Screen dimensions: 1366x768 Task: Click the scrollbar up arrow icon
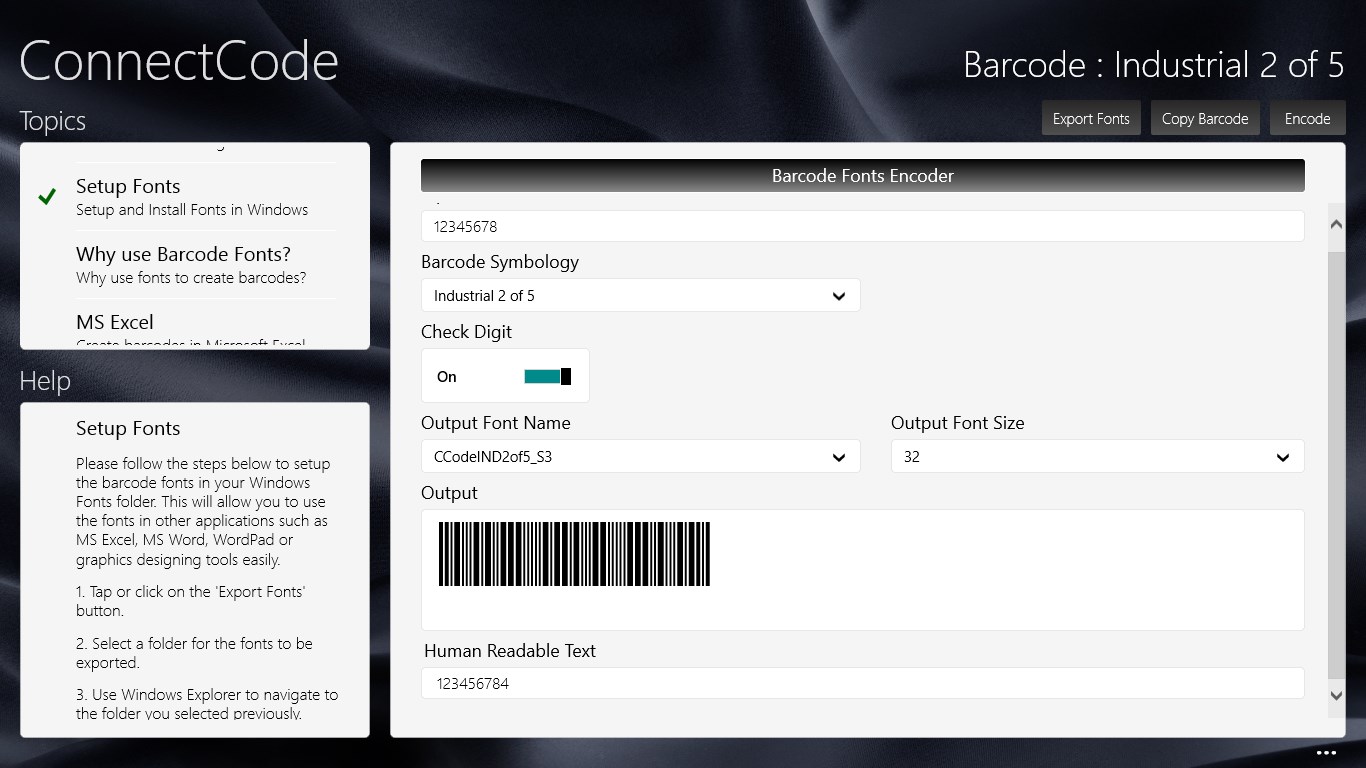1336,226
